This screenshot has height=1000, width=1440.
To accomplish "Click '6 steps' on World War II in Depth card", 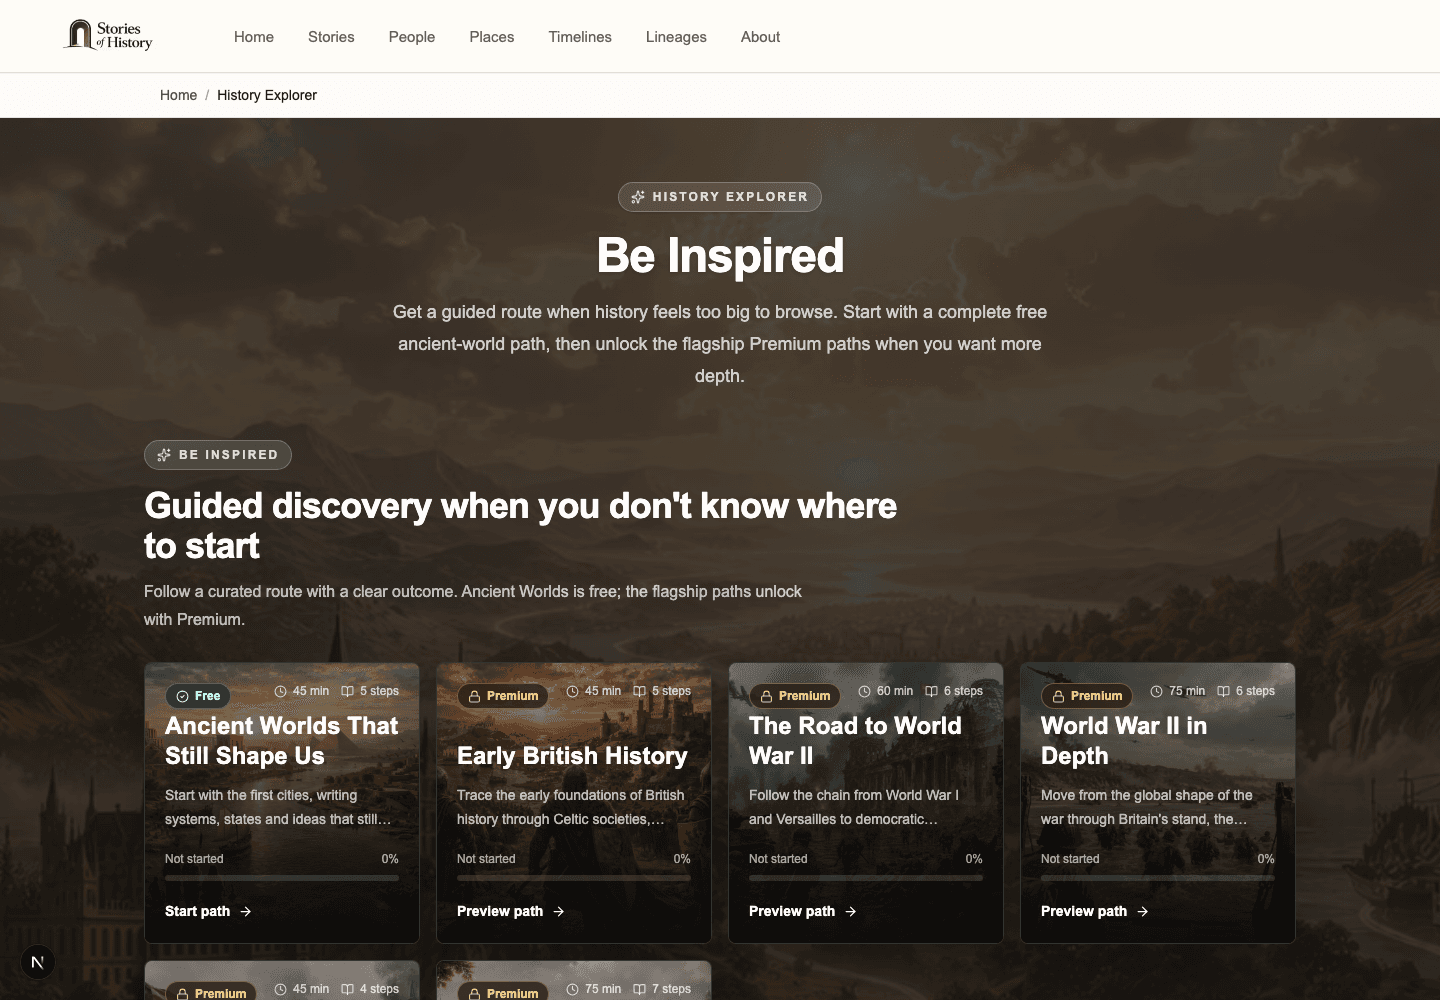I will click(x=1255, y=691).
